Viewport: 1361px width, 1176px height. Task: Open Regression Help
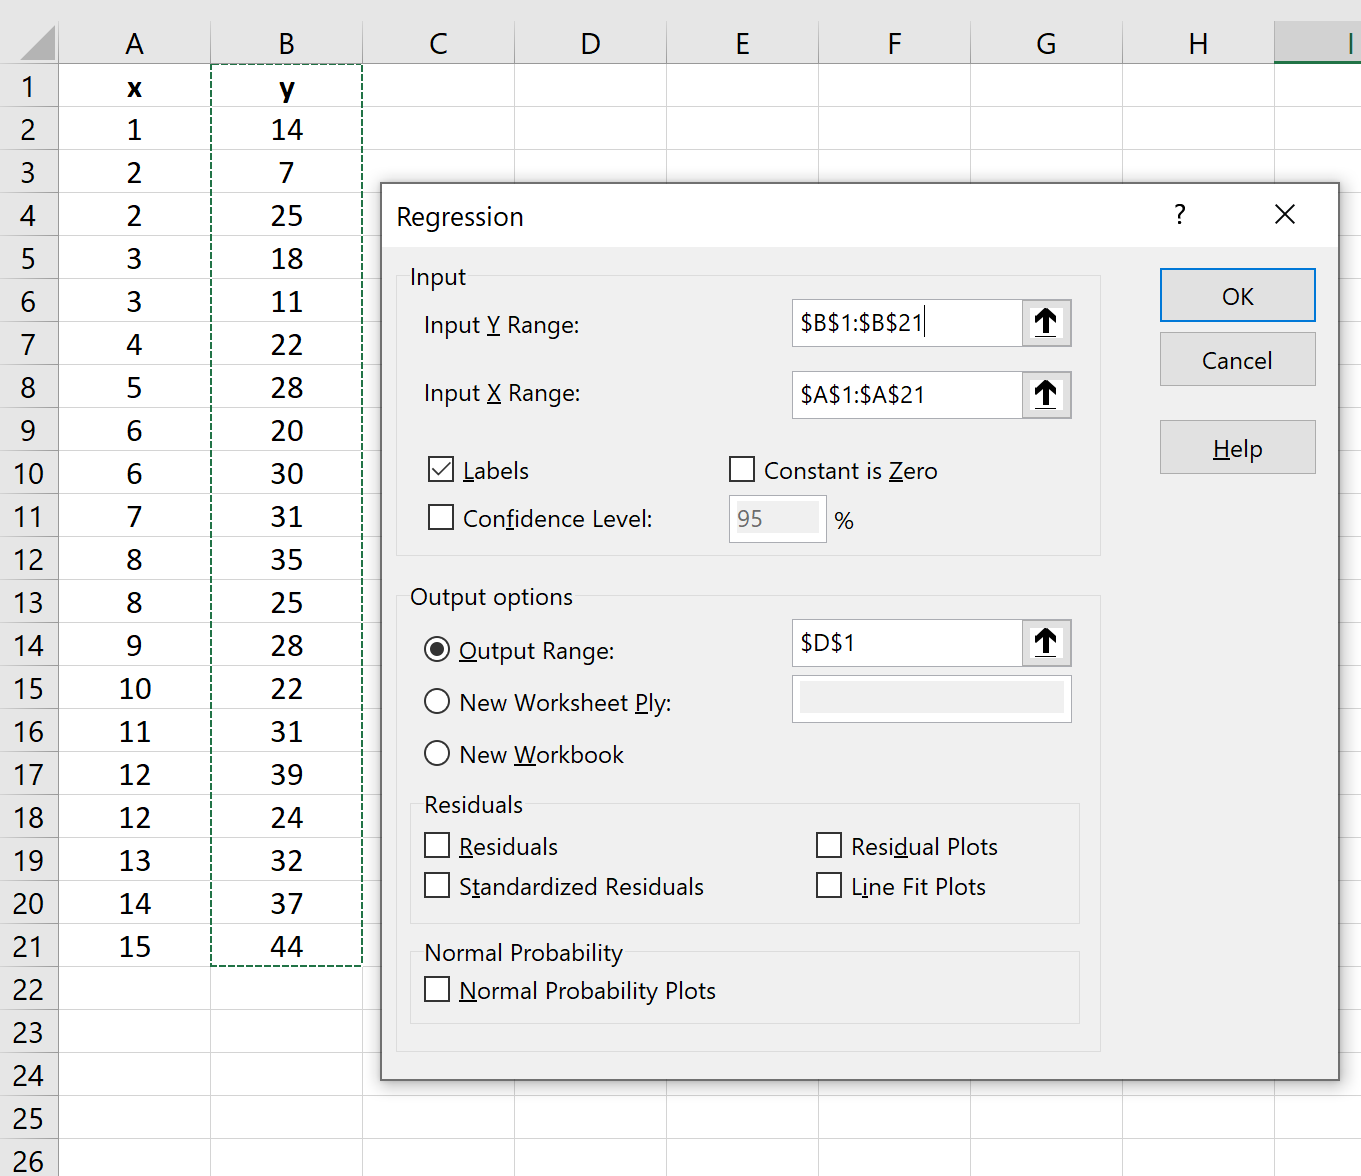point(1237,447)
